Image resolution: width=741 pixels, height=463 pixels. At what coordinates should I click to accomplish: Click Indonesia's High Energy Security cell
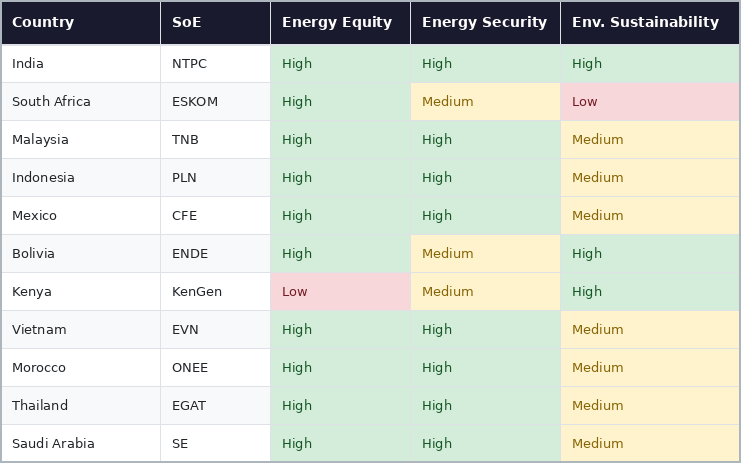tap(485, 178)
